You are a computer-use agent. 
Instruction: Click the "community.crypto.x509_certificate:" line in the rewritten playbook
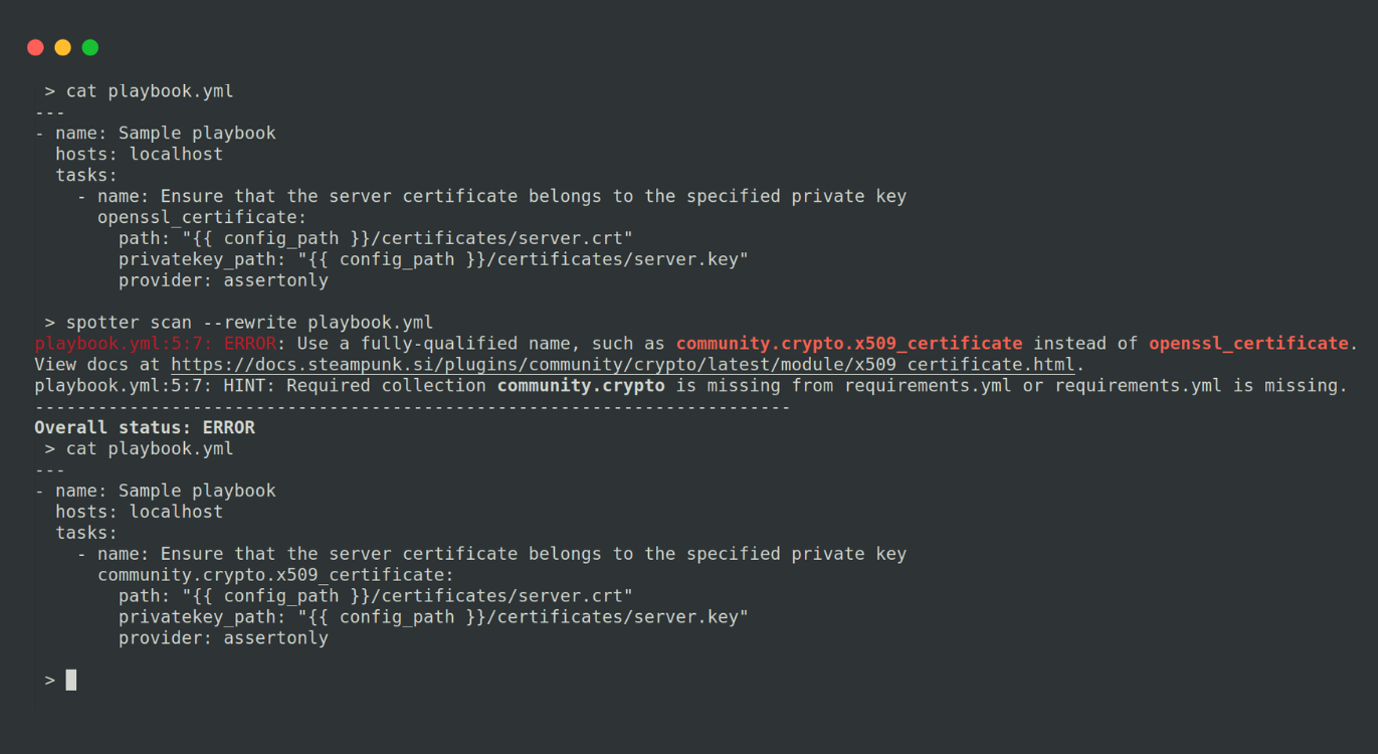point(275,575)
